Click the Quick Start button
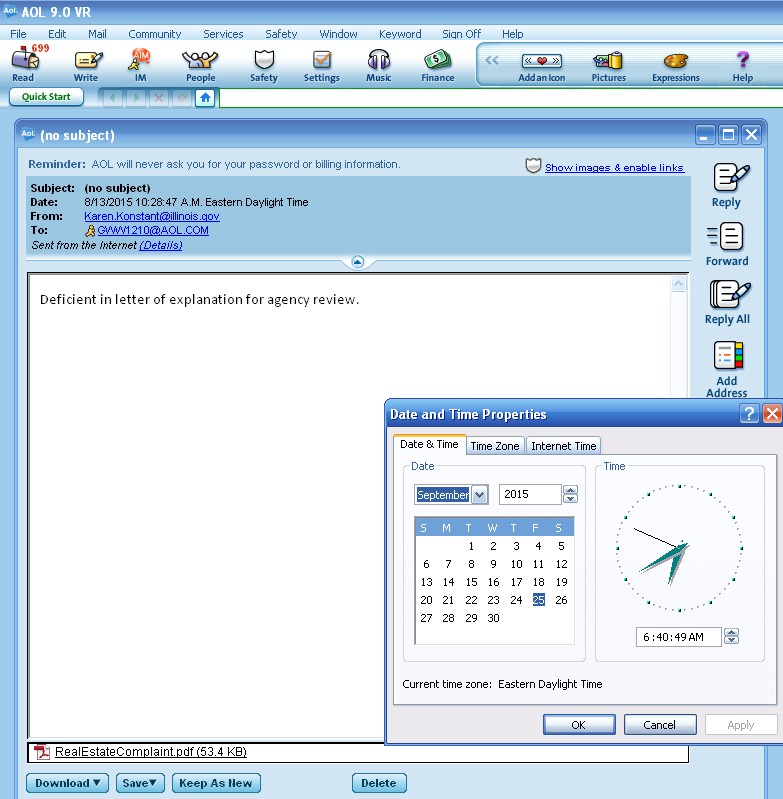Viewport: 783px width, 799px height. point(46,96)
